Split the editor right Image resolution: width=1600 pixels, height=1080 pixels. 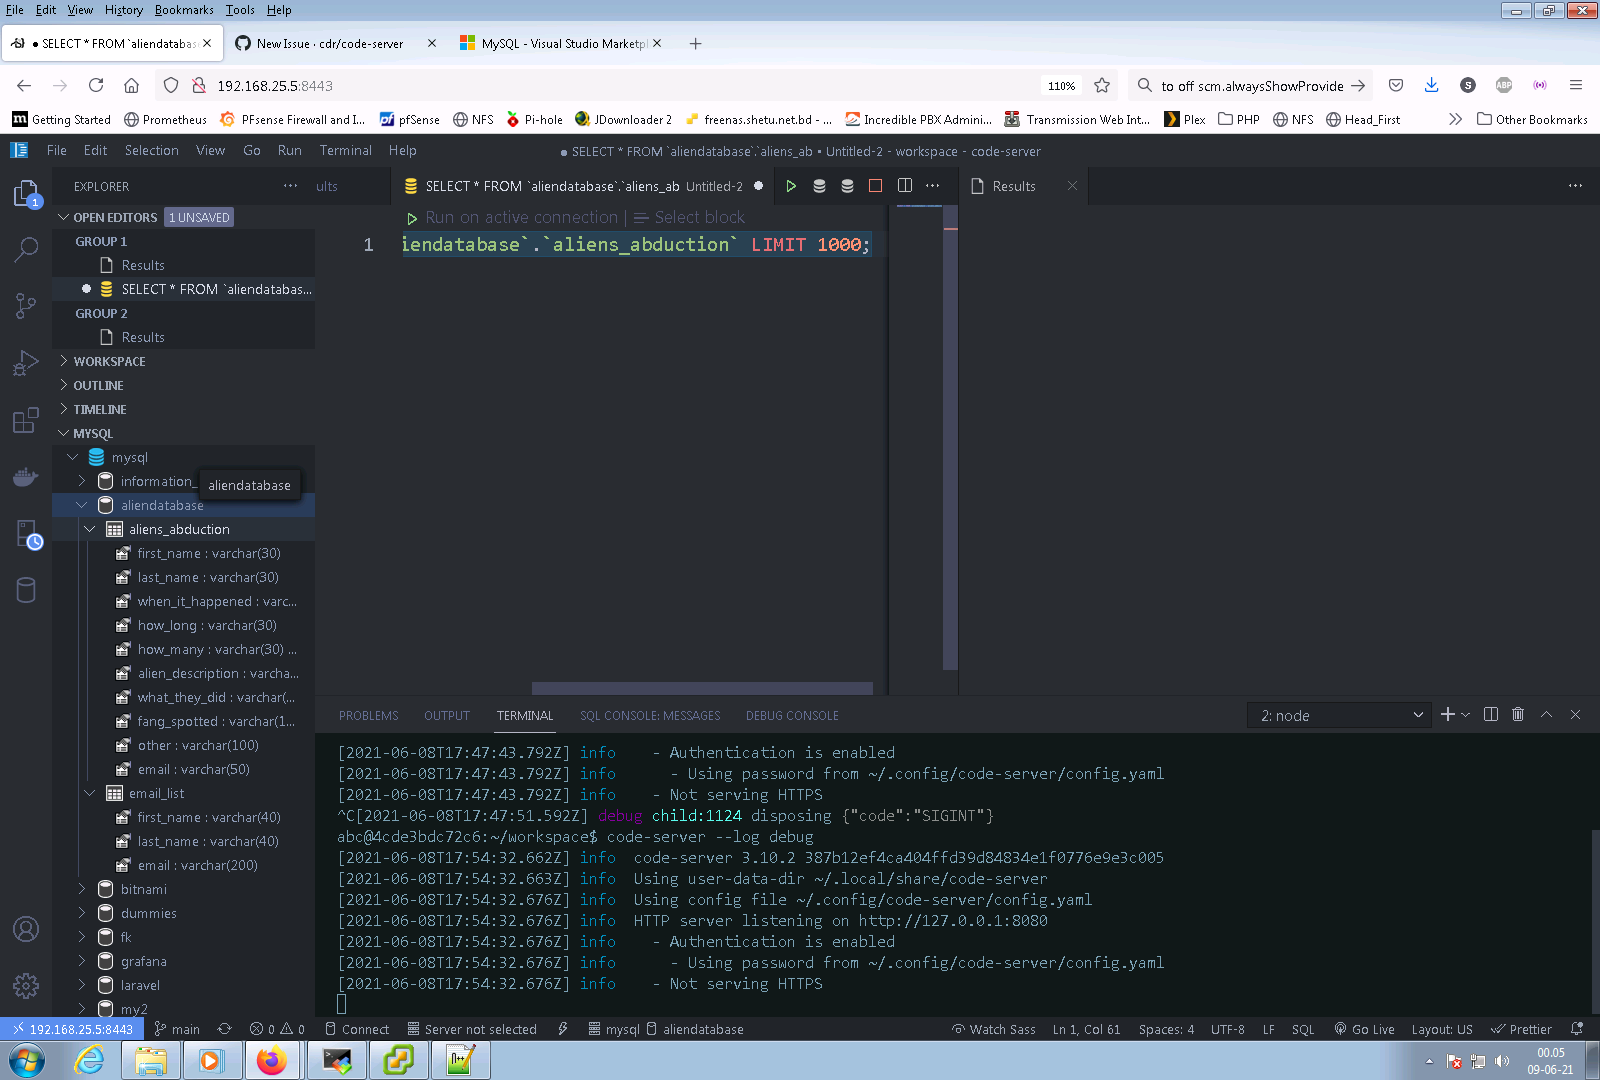click(x=905, y=186)
